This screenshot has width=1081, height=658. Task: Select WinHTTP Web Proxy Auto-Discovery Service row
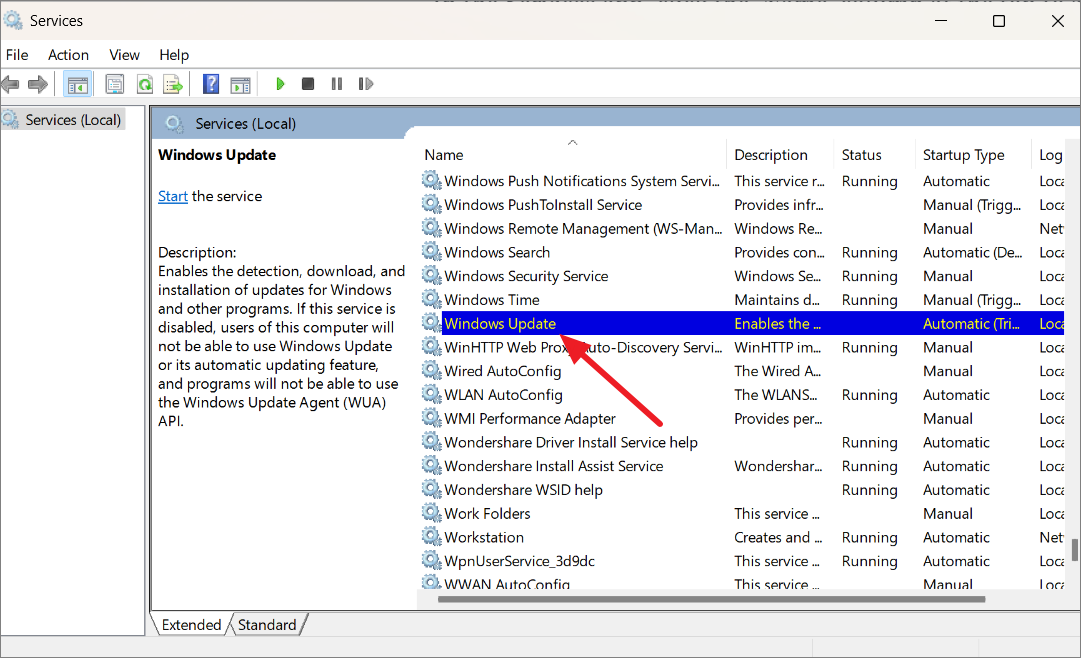coord(742,347)
